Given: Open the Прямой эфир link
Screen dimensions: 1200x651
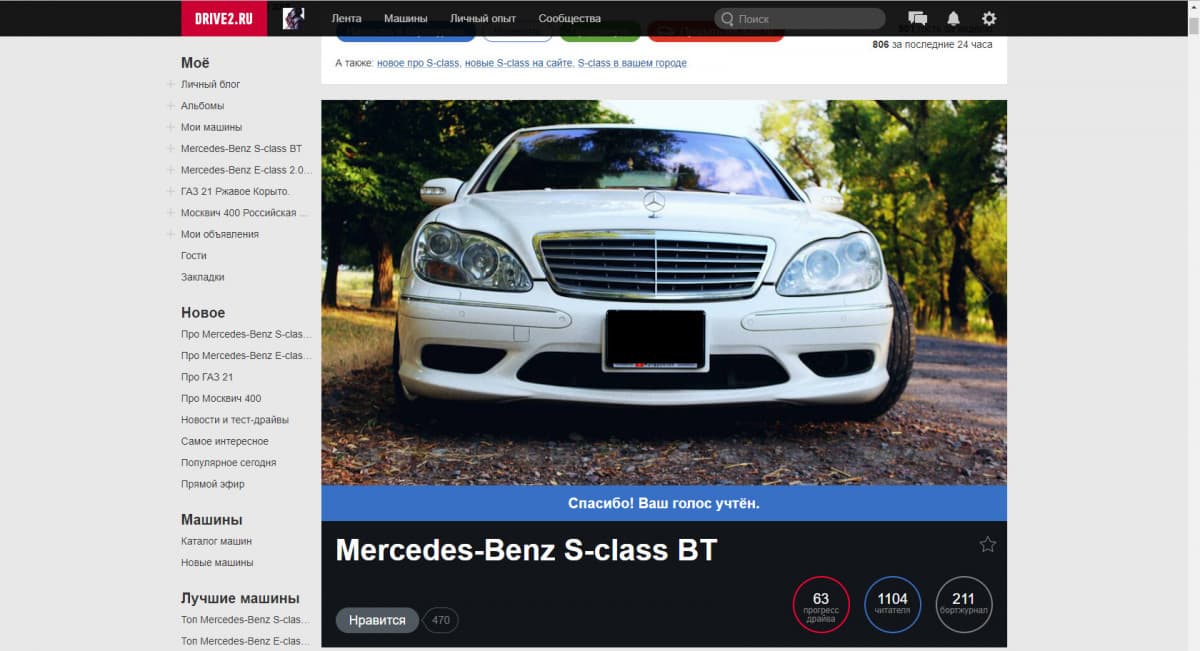Looking at the screenshot, I should 213,484.
